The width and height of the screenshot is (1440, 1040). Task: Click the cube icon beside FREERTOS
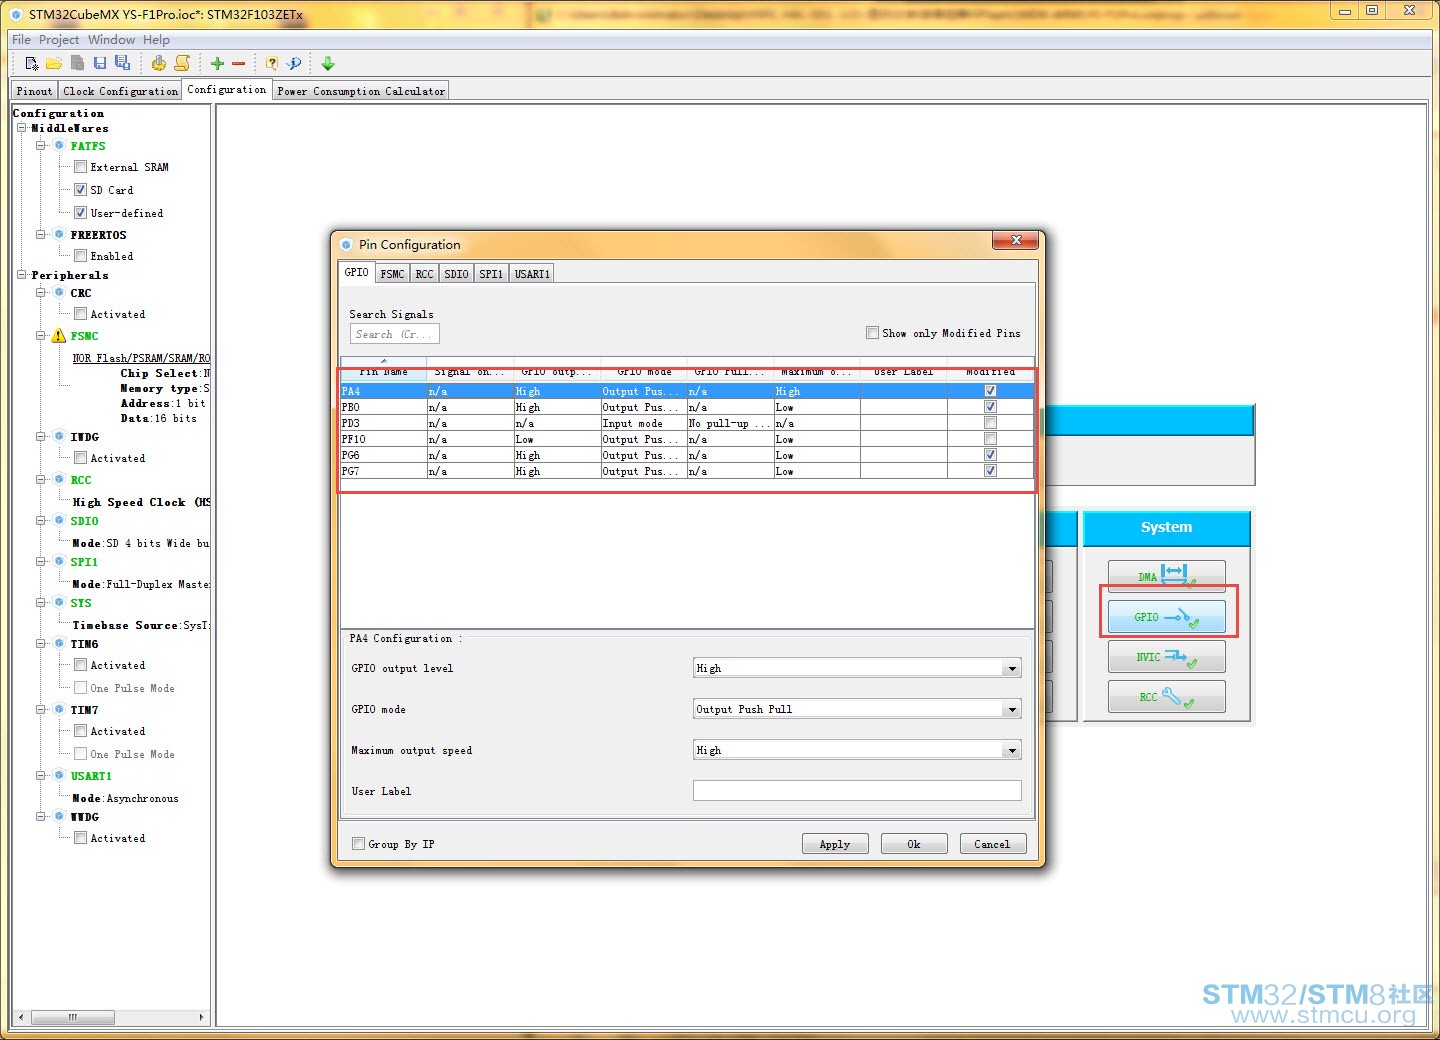pyautogui.click(x=59, y=235)
